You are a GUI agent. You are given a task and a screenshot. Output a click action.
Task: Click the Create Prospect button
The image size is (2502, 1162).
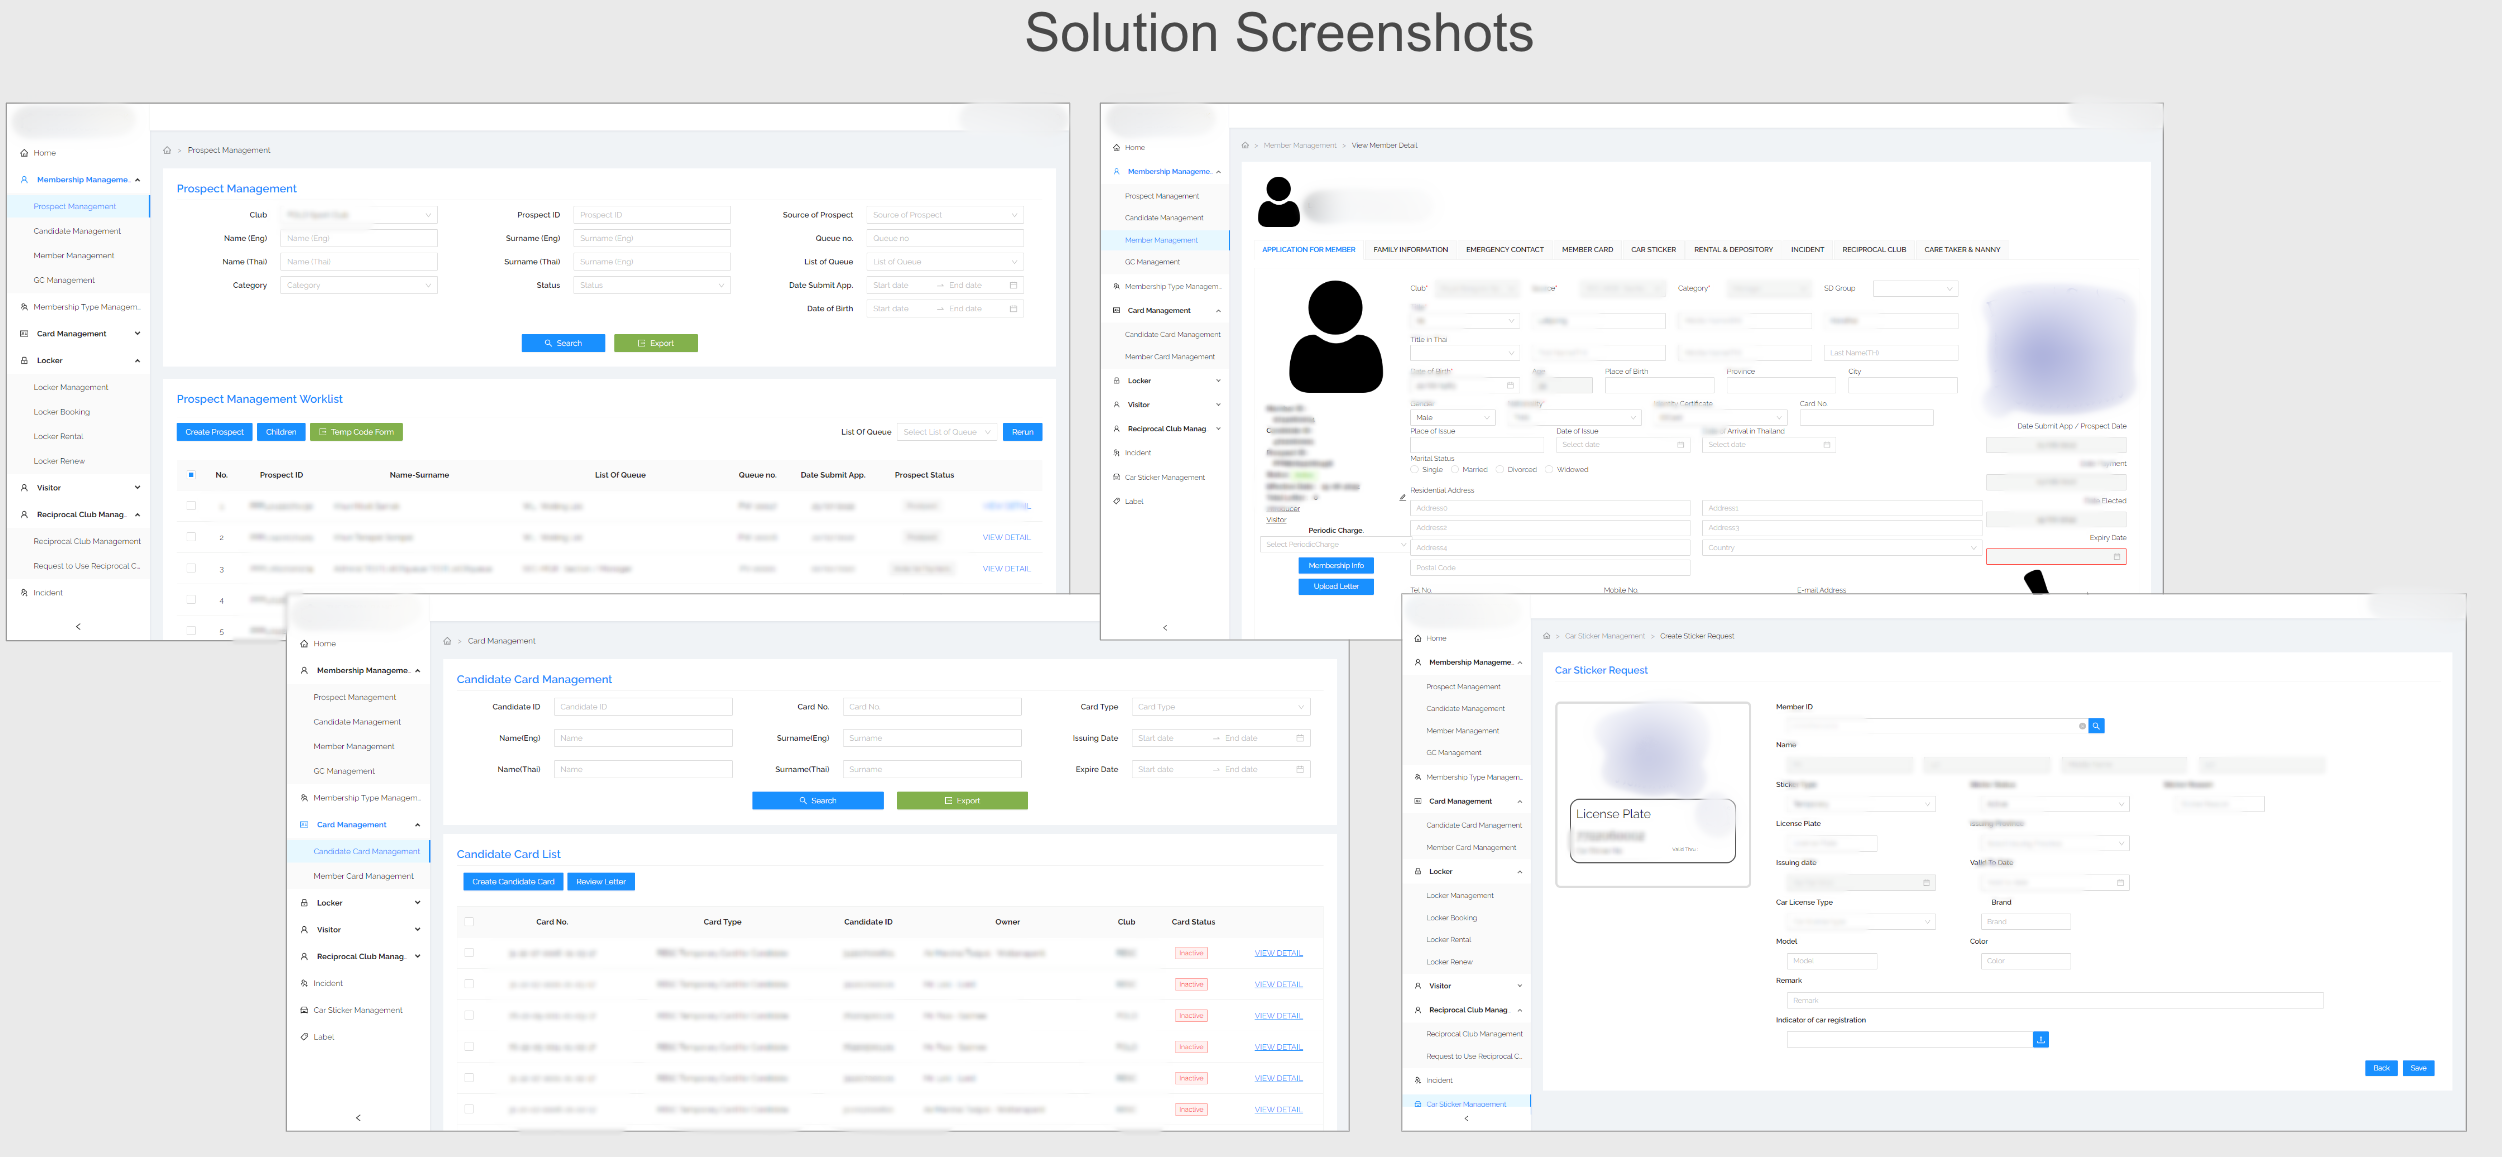point(214,432)
